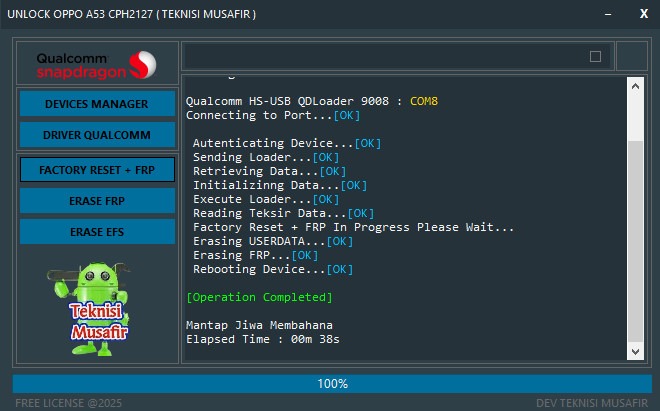Select the ERASE FRP button
660x411 pixels.
[x=97, y=201]
